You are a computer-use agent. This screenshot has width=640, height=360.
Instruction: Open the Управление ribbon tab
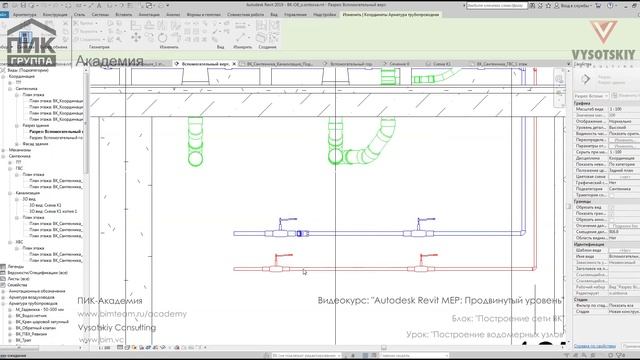[295, 14]
